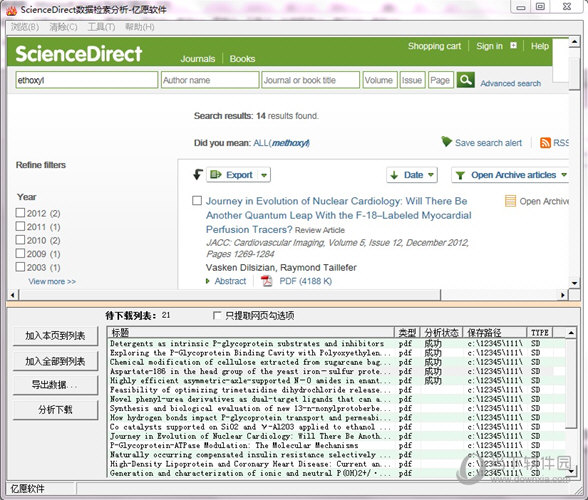Screen dimensions: 588x500
Task: Click the Shopping cart link
Action: [x=434, y=46]
